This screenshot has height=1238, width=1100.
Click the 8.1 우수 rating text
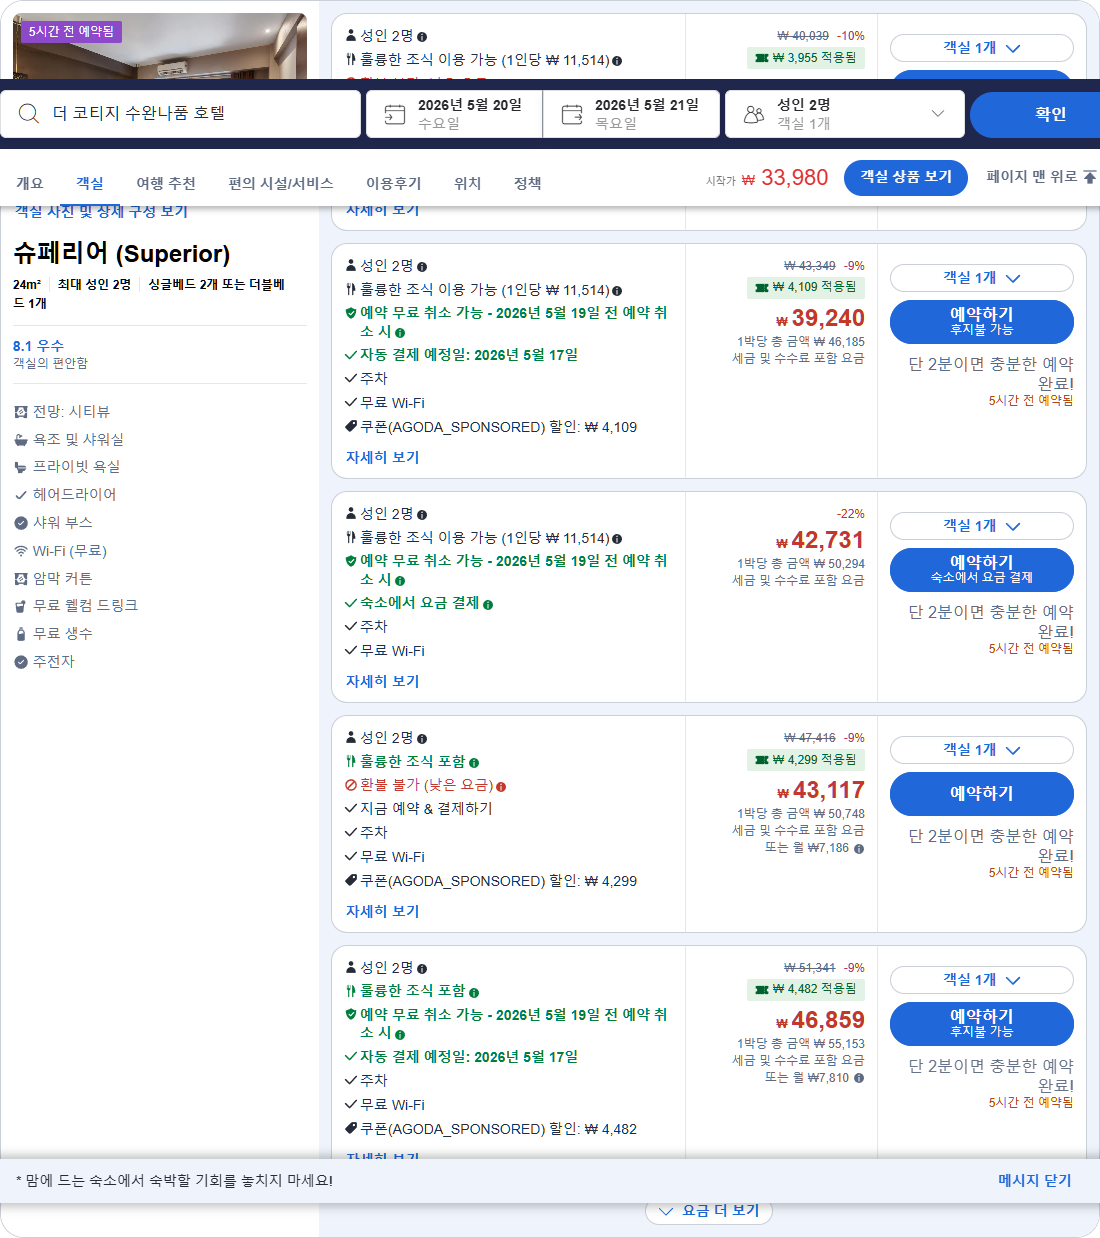coord(38,346)
